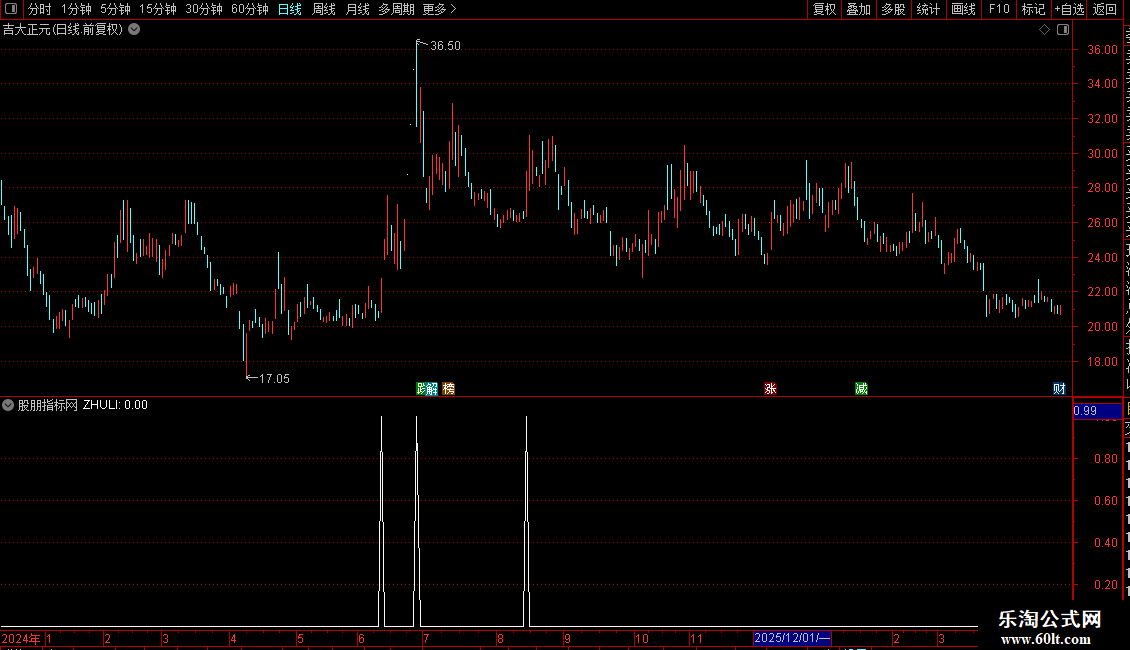Click the teal 解 event marker
Screen dimensions: 1130x650
(432, 389)
